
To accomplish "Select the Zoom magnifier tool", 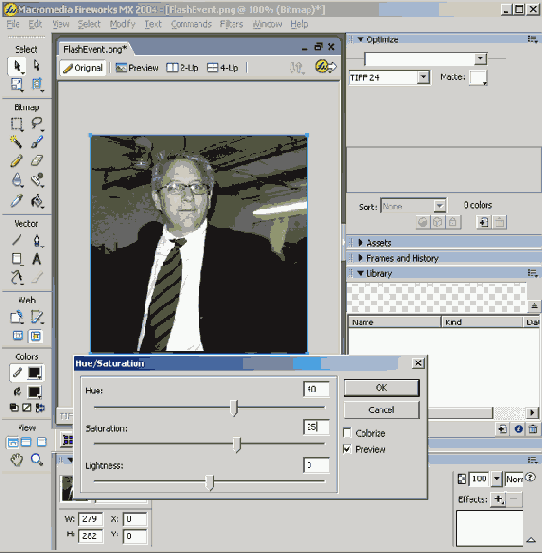I will pos(37,460).
